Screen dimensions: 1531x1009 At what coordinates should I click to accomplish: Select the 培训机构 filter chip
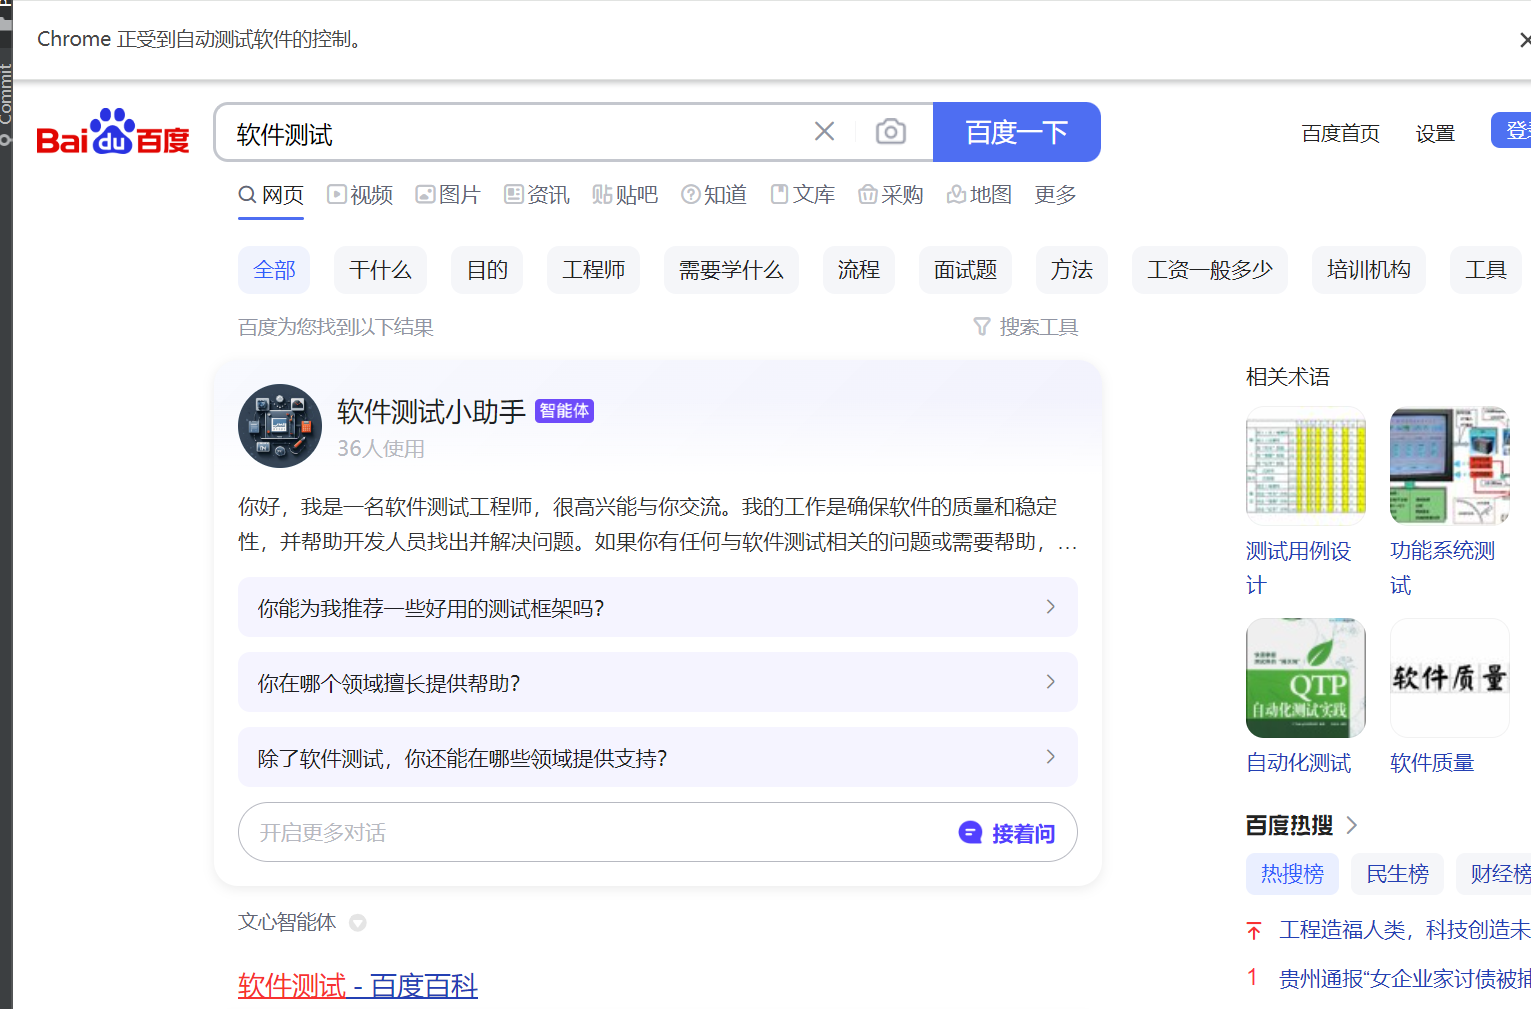coord(1368,270)
